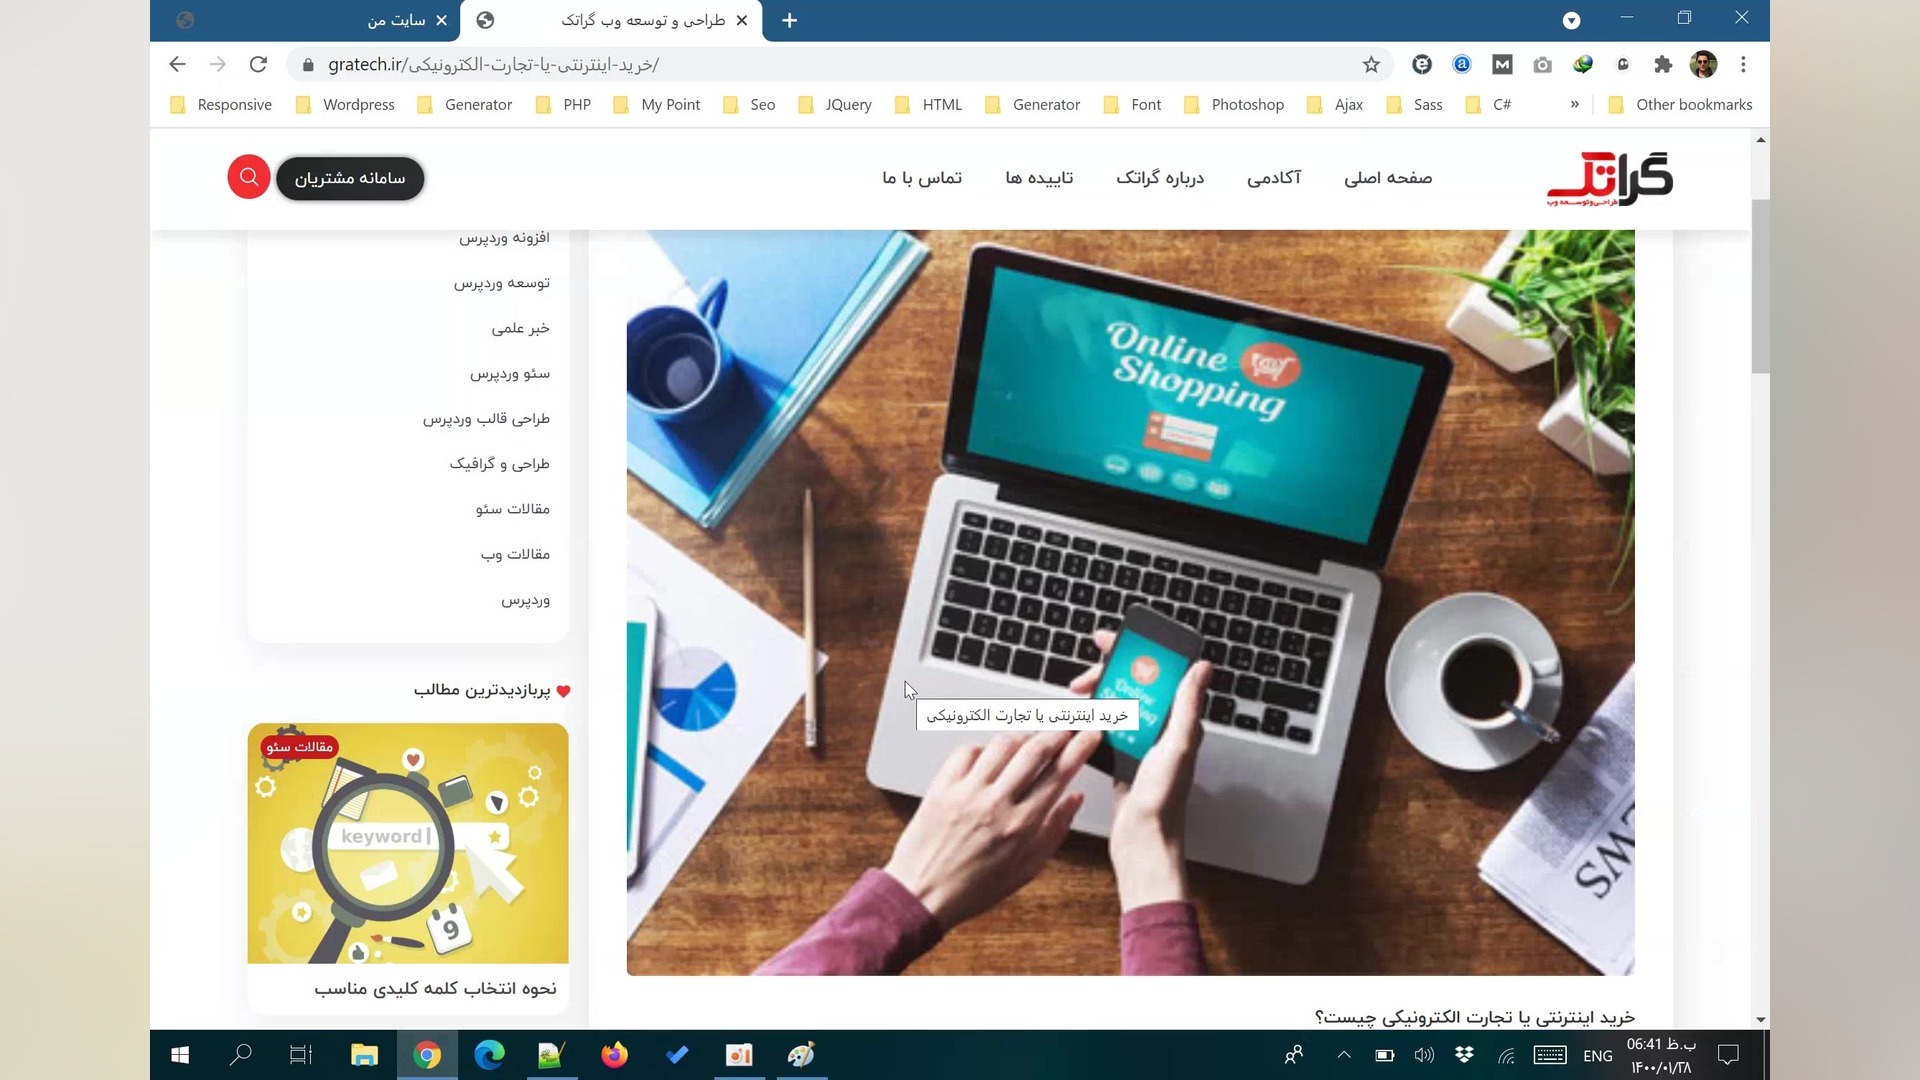Open the Windows notification center

[1728, 1055]
